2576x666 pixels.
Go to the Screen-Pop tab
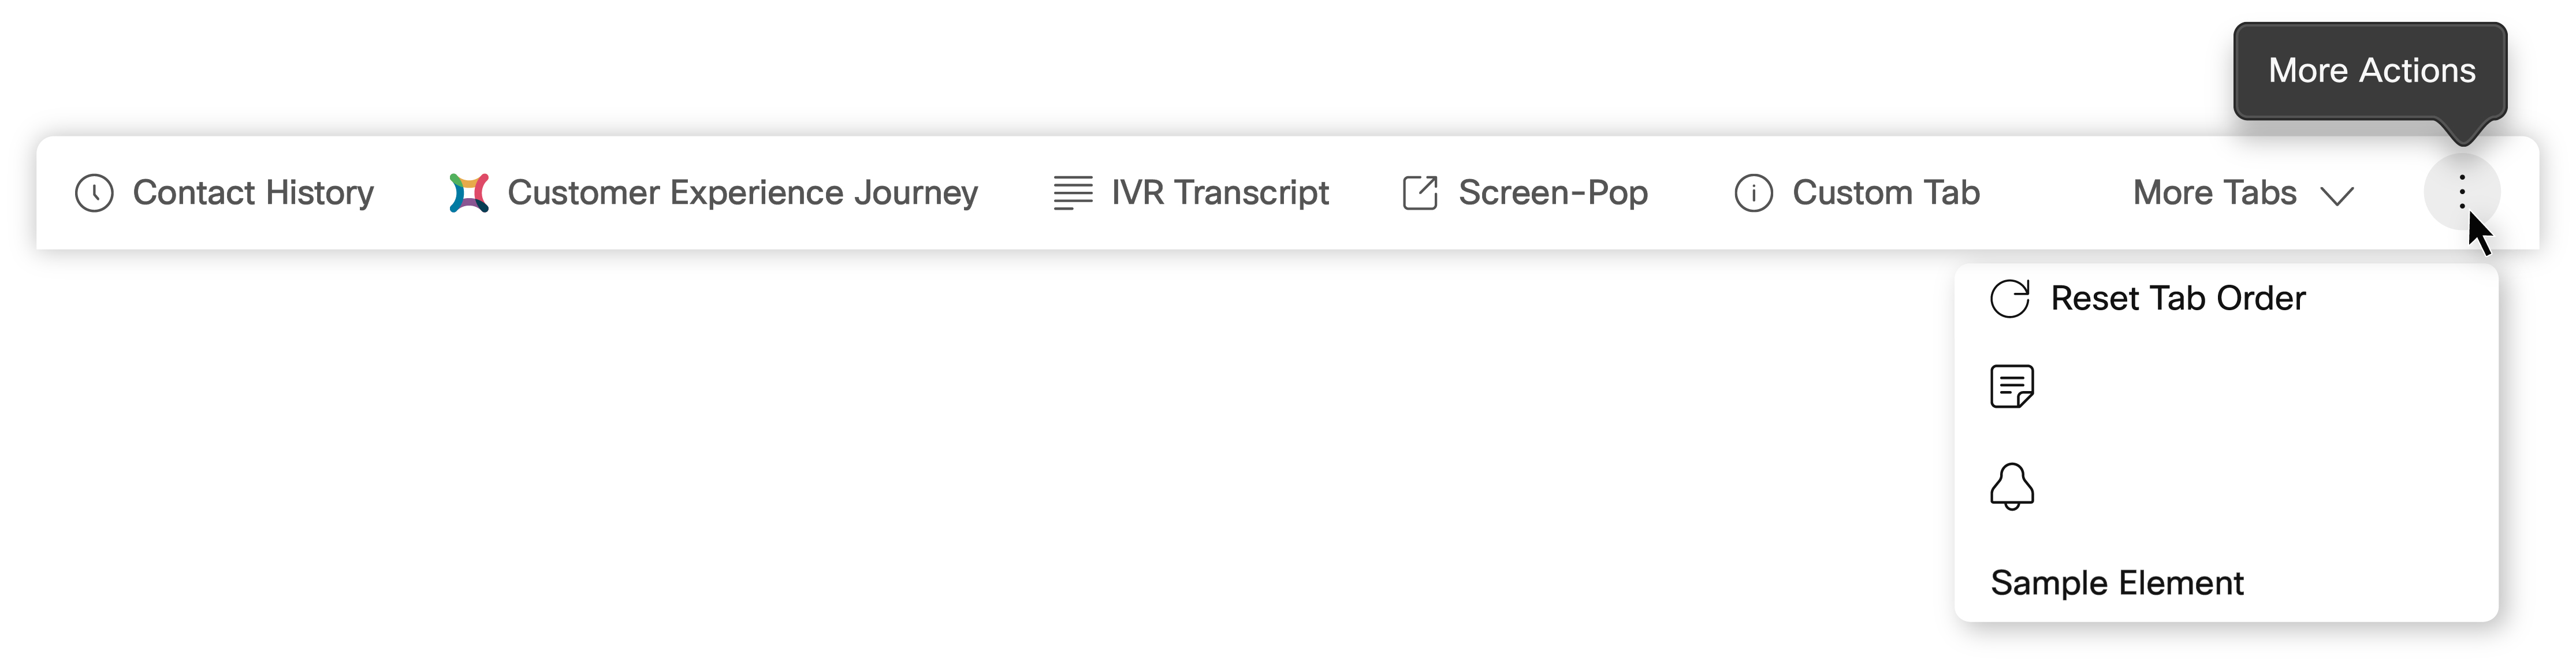[1525, 193]
